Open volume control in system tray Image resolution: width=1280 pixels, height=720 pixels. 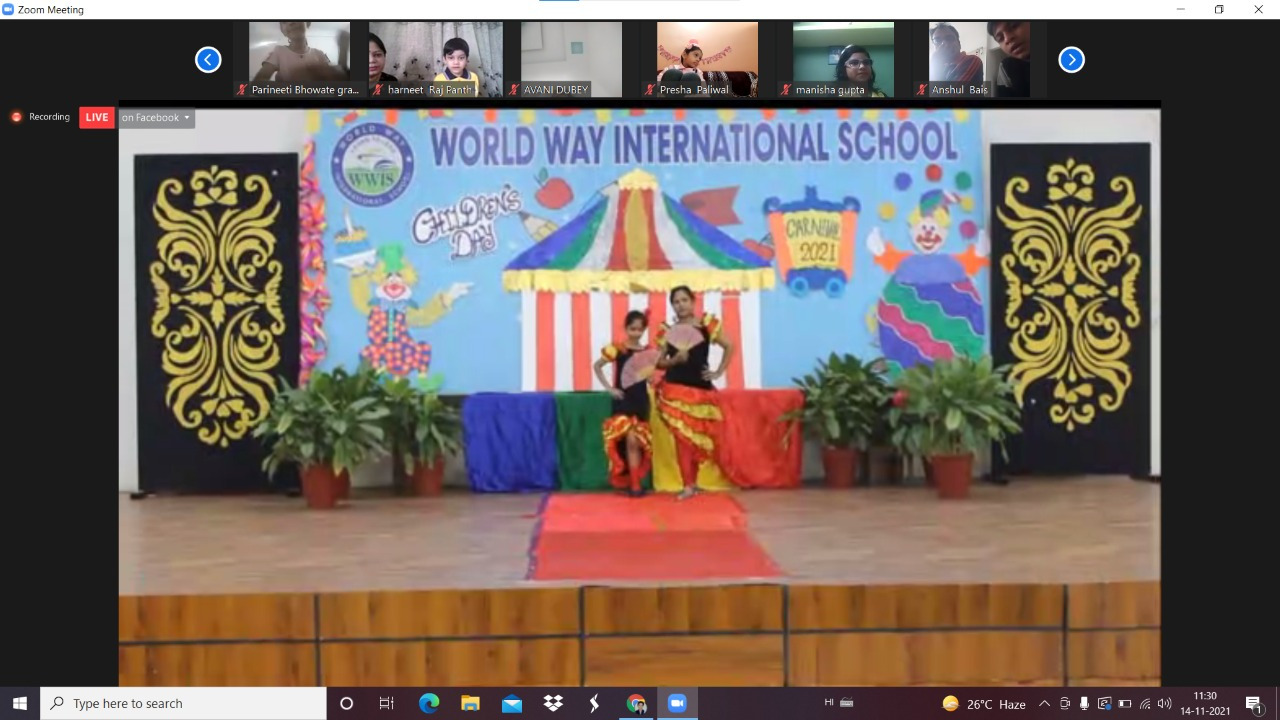1164,704
